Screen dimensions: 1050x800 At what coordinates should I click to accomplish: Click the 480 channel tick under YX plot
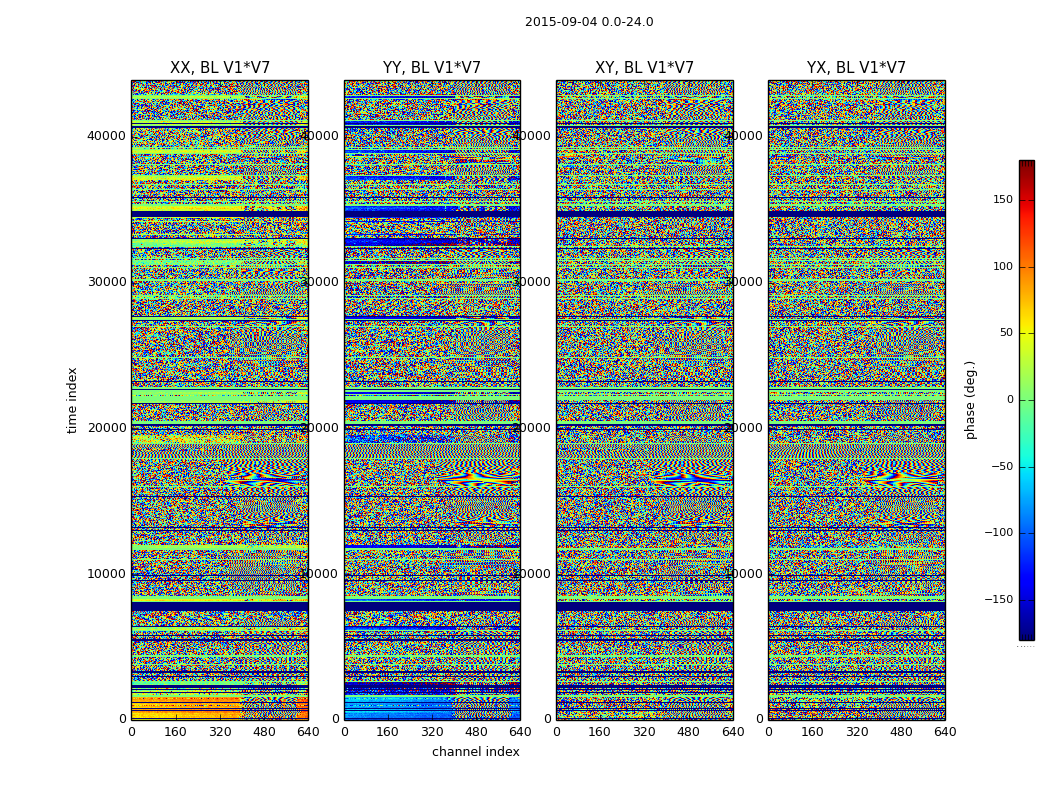pyautogui.click(x=901, y=732)
